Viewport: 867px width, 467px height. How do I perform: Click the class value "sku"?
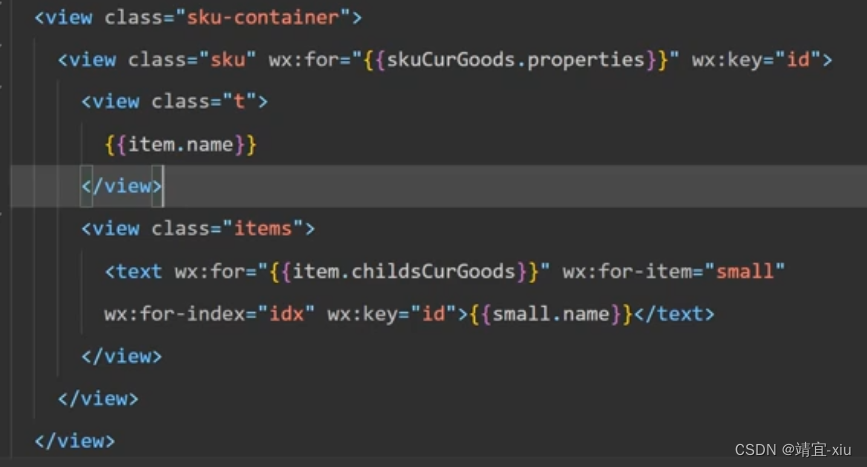[x=228, y=60]
